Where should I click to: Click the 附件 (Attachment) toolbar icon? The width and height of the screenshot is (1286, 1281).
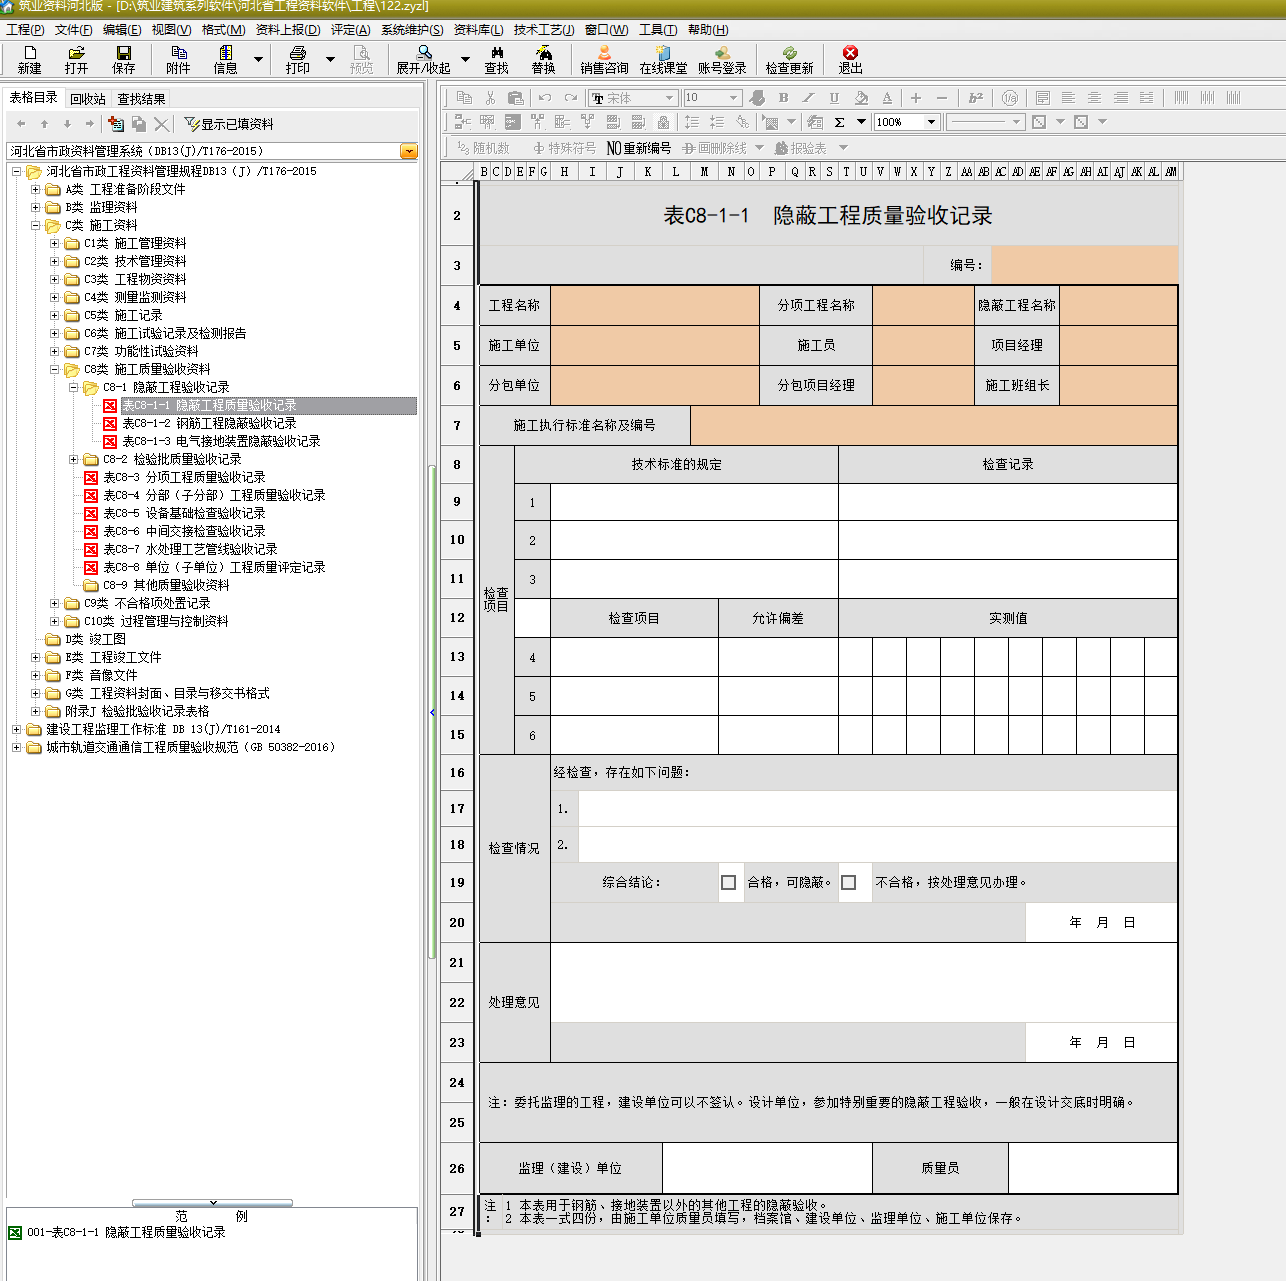coord(178,60)
